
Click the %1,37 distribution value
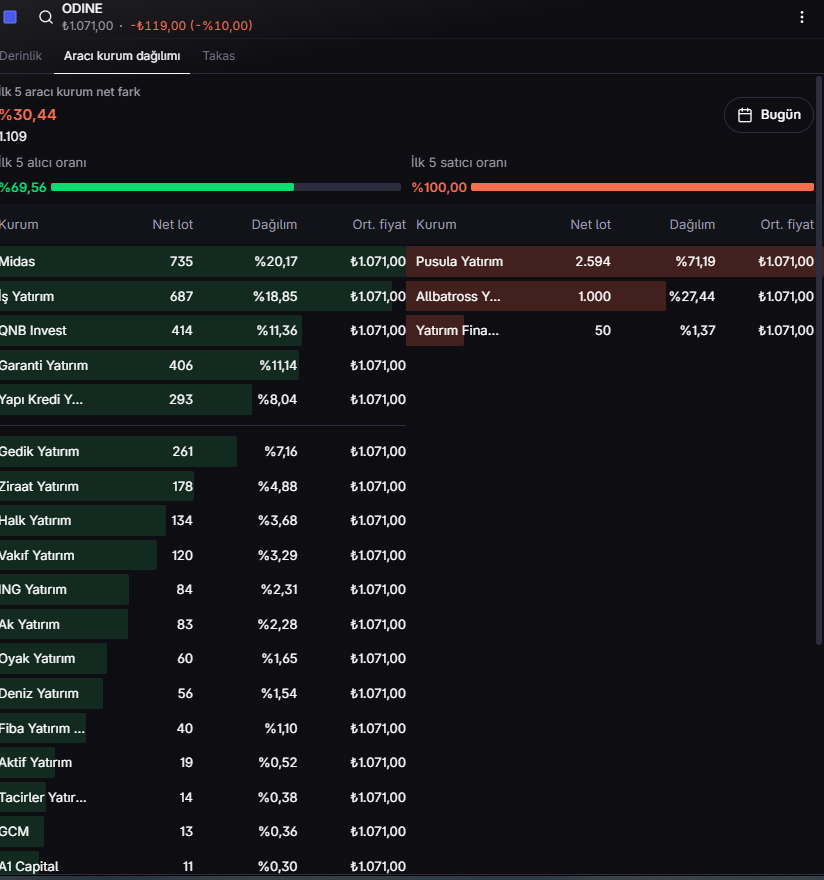[x=698, y=331]
